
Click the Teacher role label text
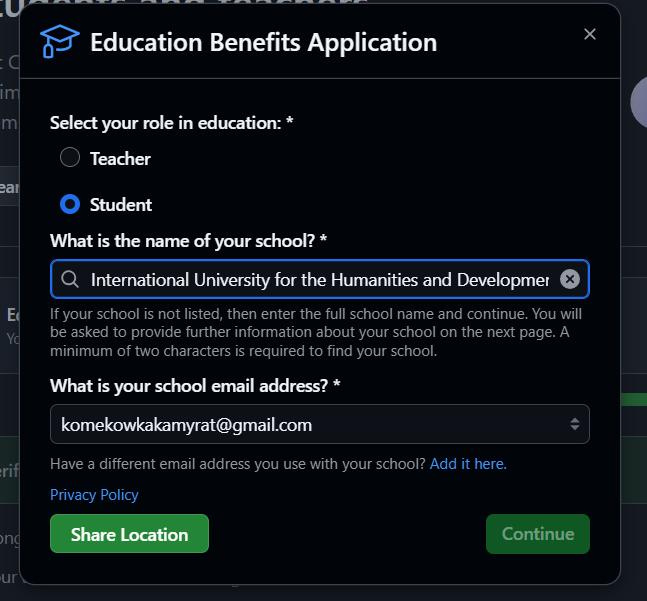(x=120, y=158)
